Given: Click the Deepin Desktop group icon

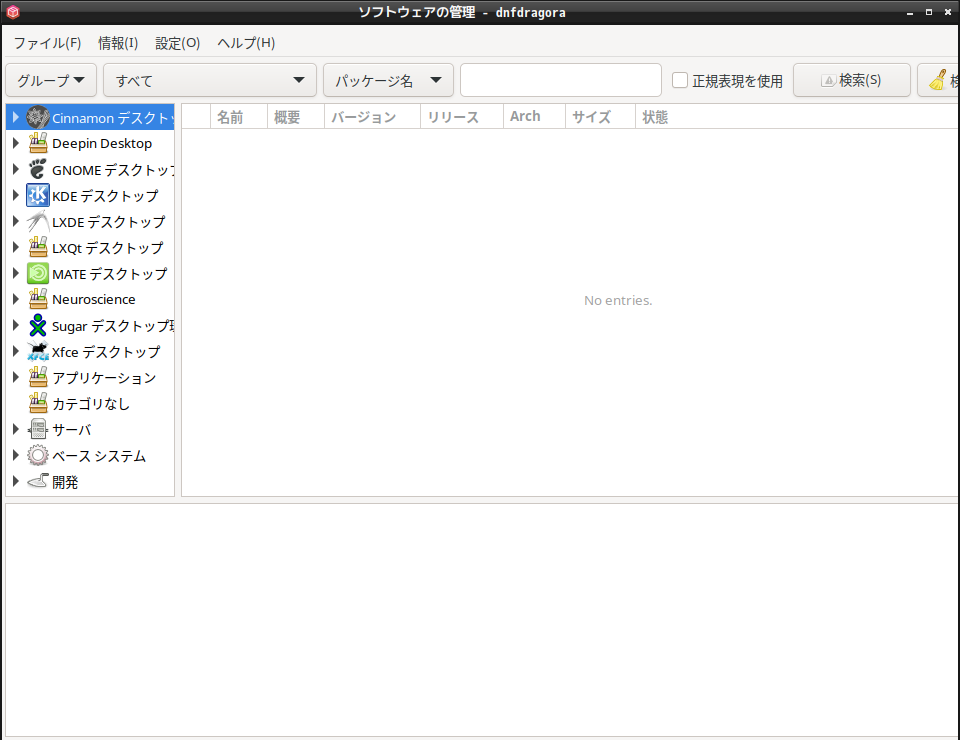Looking at the screenshot, I should [38, 143].
